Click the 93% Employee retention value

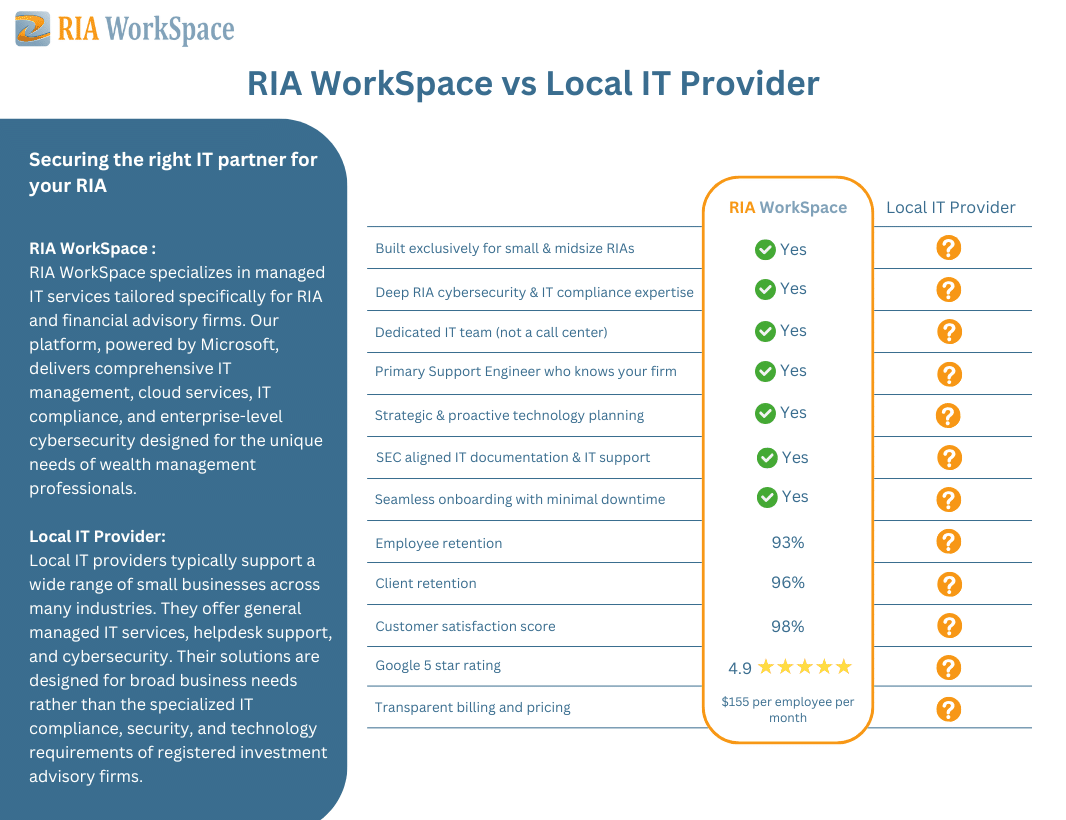pyautogui.click(x=788, y=542)
